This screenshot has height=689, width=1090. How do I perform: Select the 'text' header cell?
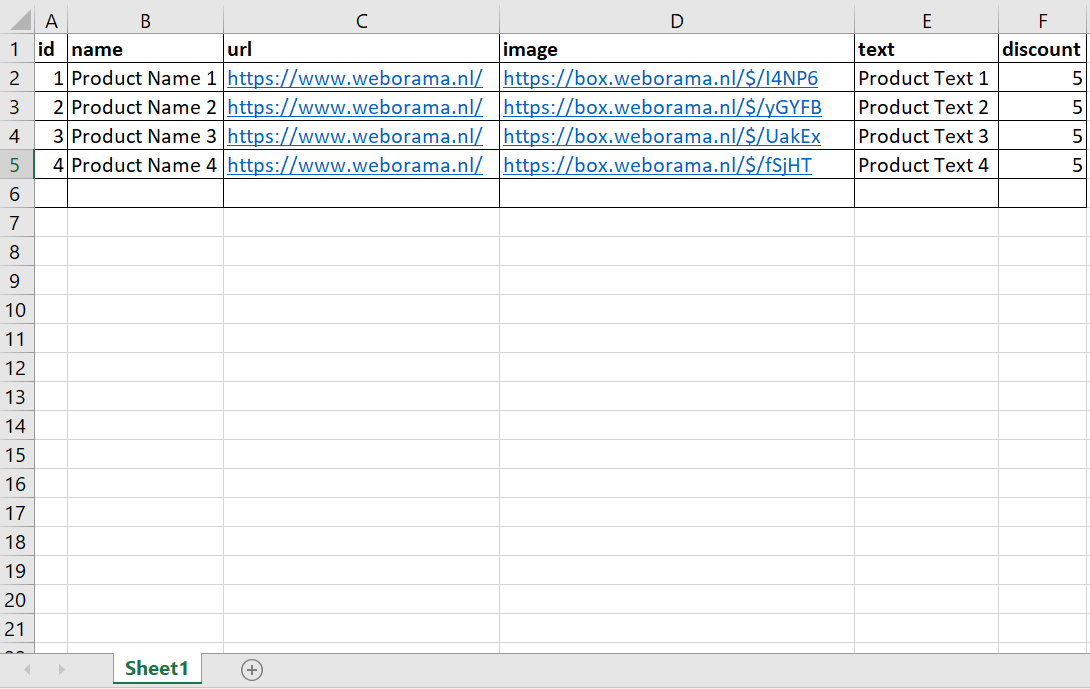[x=927, y=49]
